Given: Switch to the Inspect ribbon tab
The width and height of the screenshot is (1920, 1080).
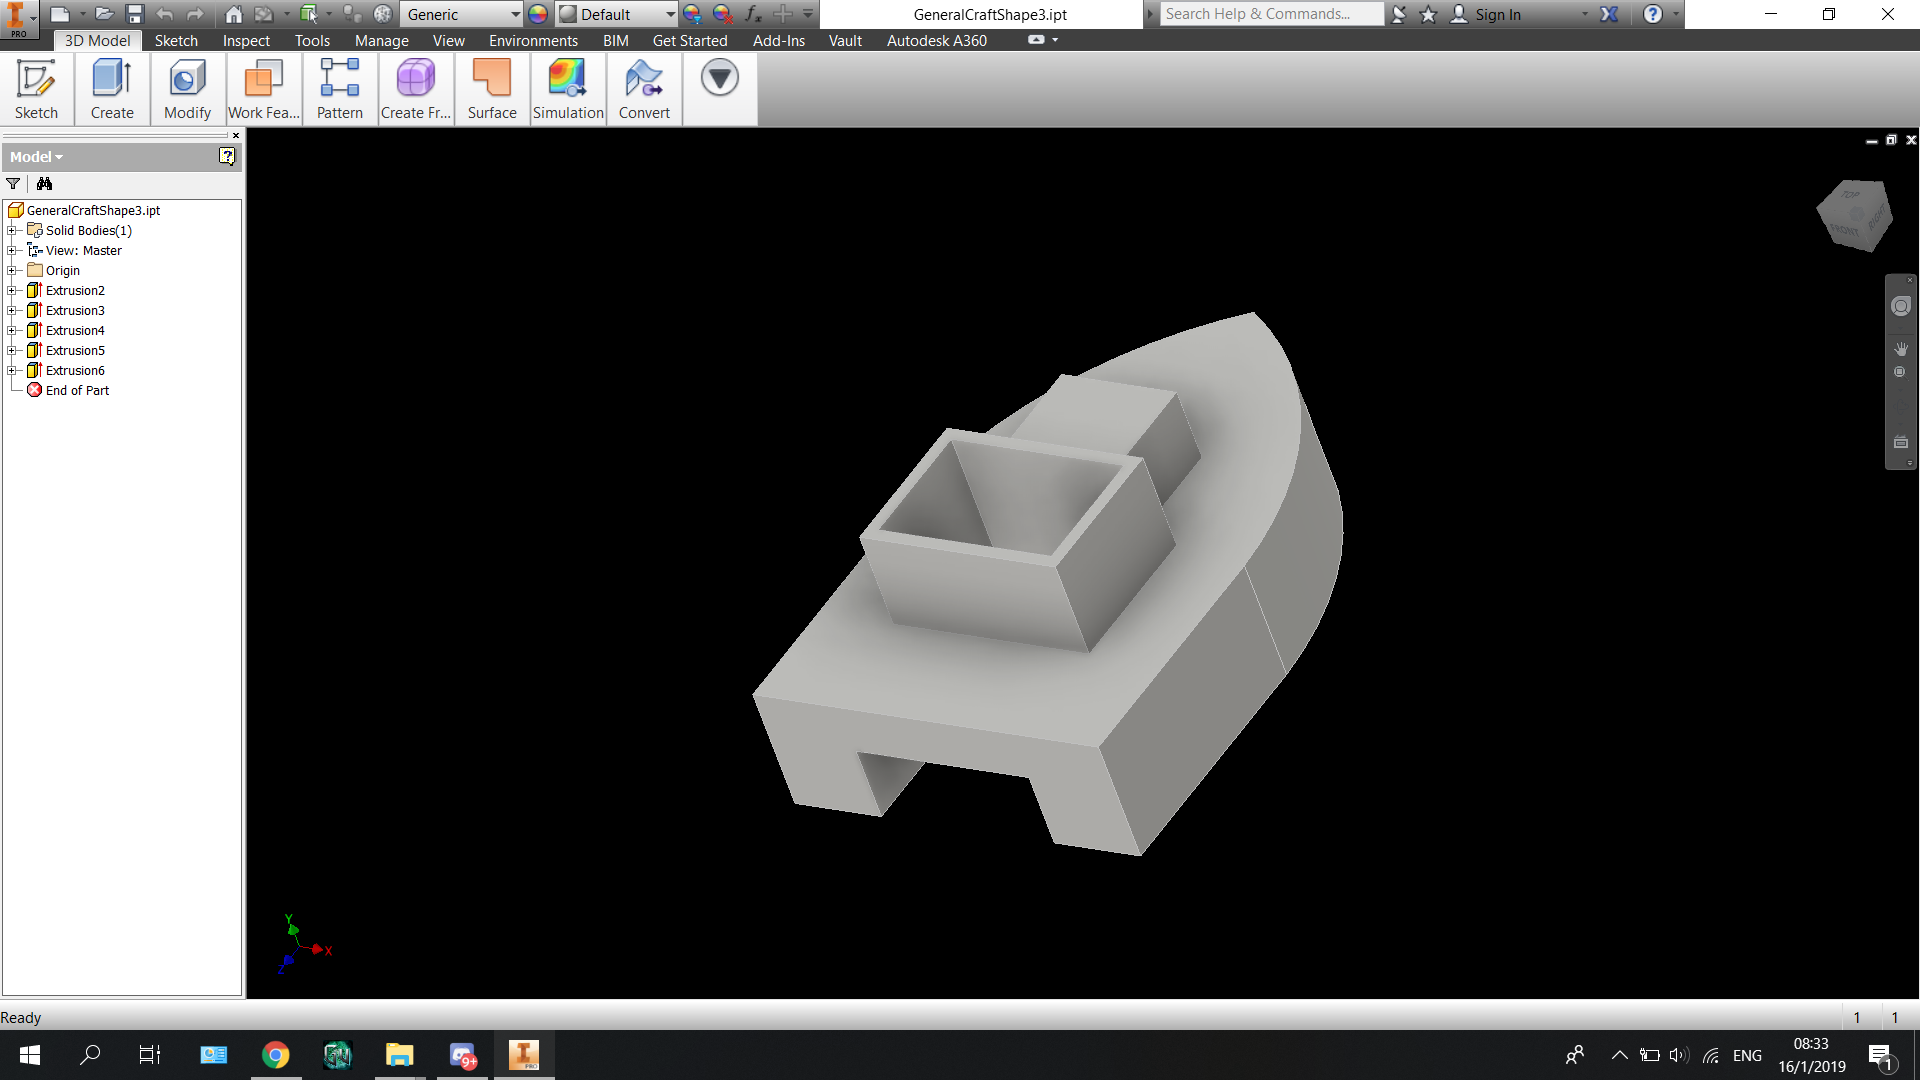Looking at the screenshot, I should [246, 41].
